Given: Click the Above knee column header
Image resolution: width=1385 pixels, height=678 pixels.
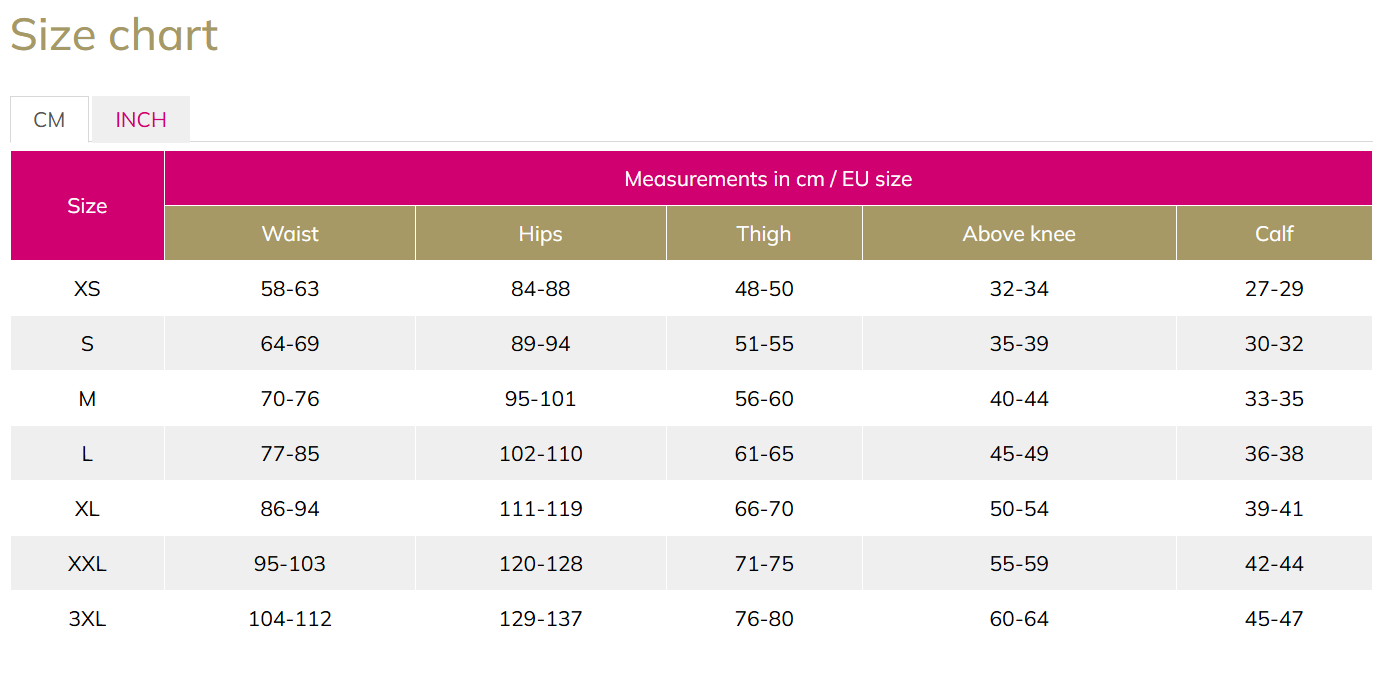Looking at the screenshot, I should [x=1019, y=233].
